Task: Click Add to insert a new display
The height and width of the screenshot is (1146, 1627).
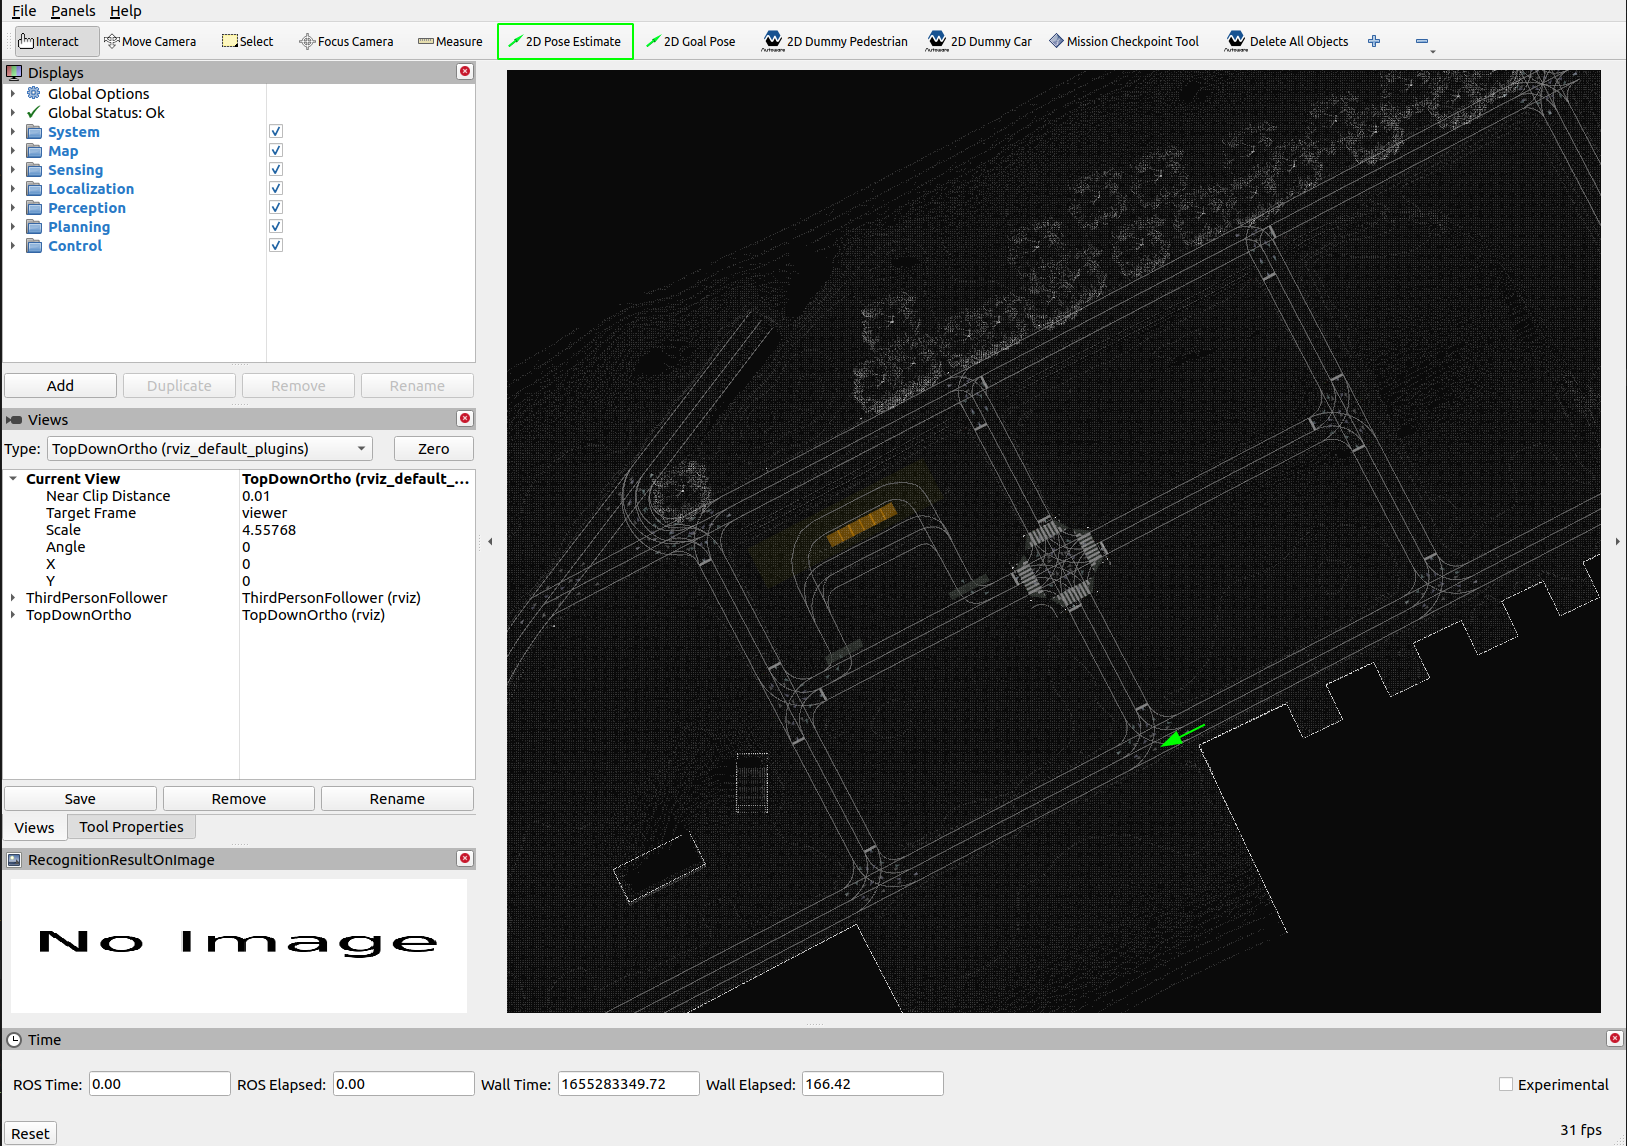Action: point(60,385)
